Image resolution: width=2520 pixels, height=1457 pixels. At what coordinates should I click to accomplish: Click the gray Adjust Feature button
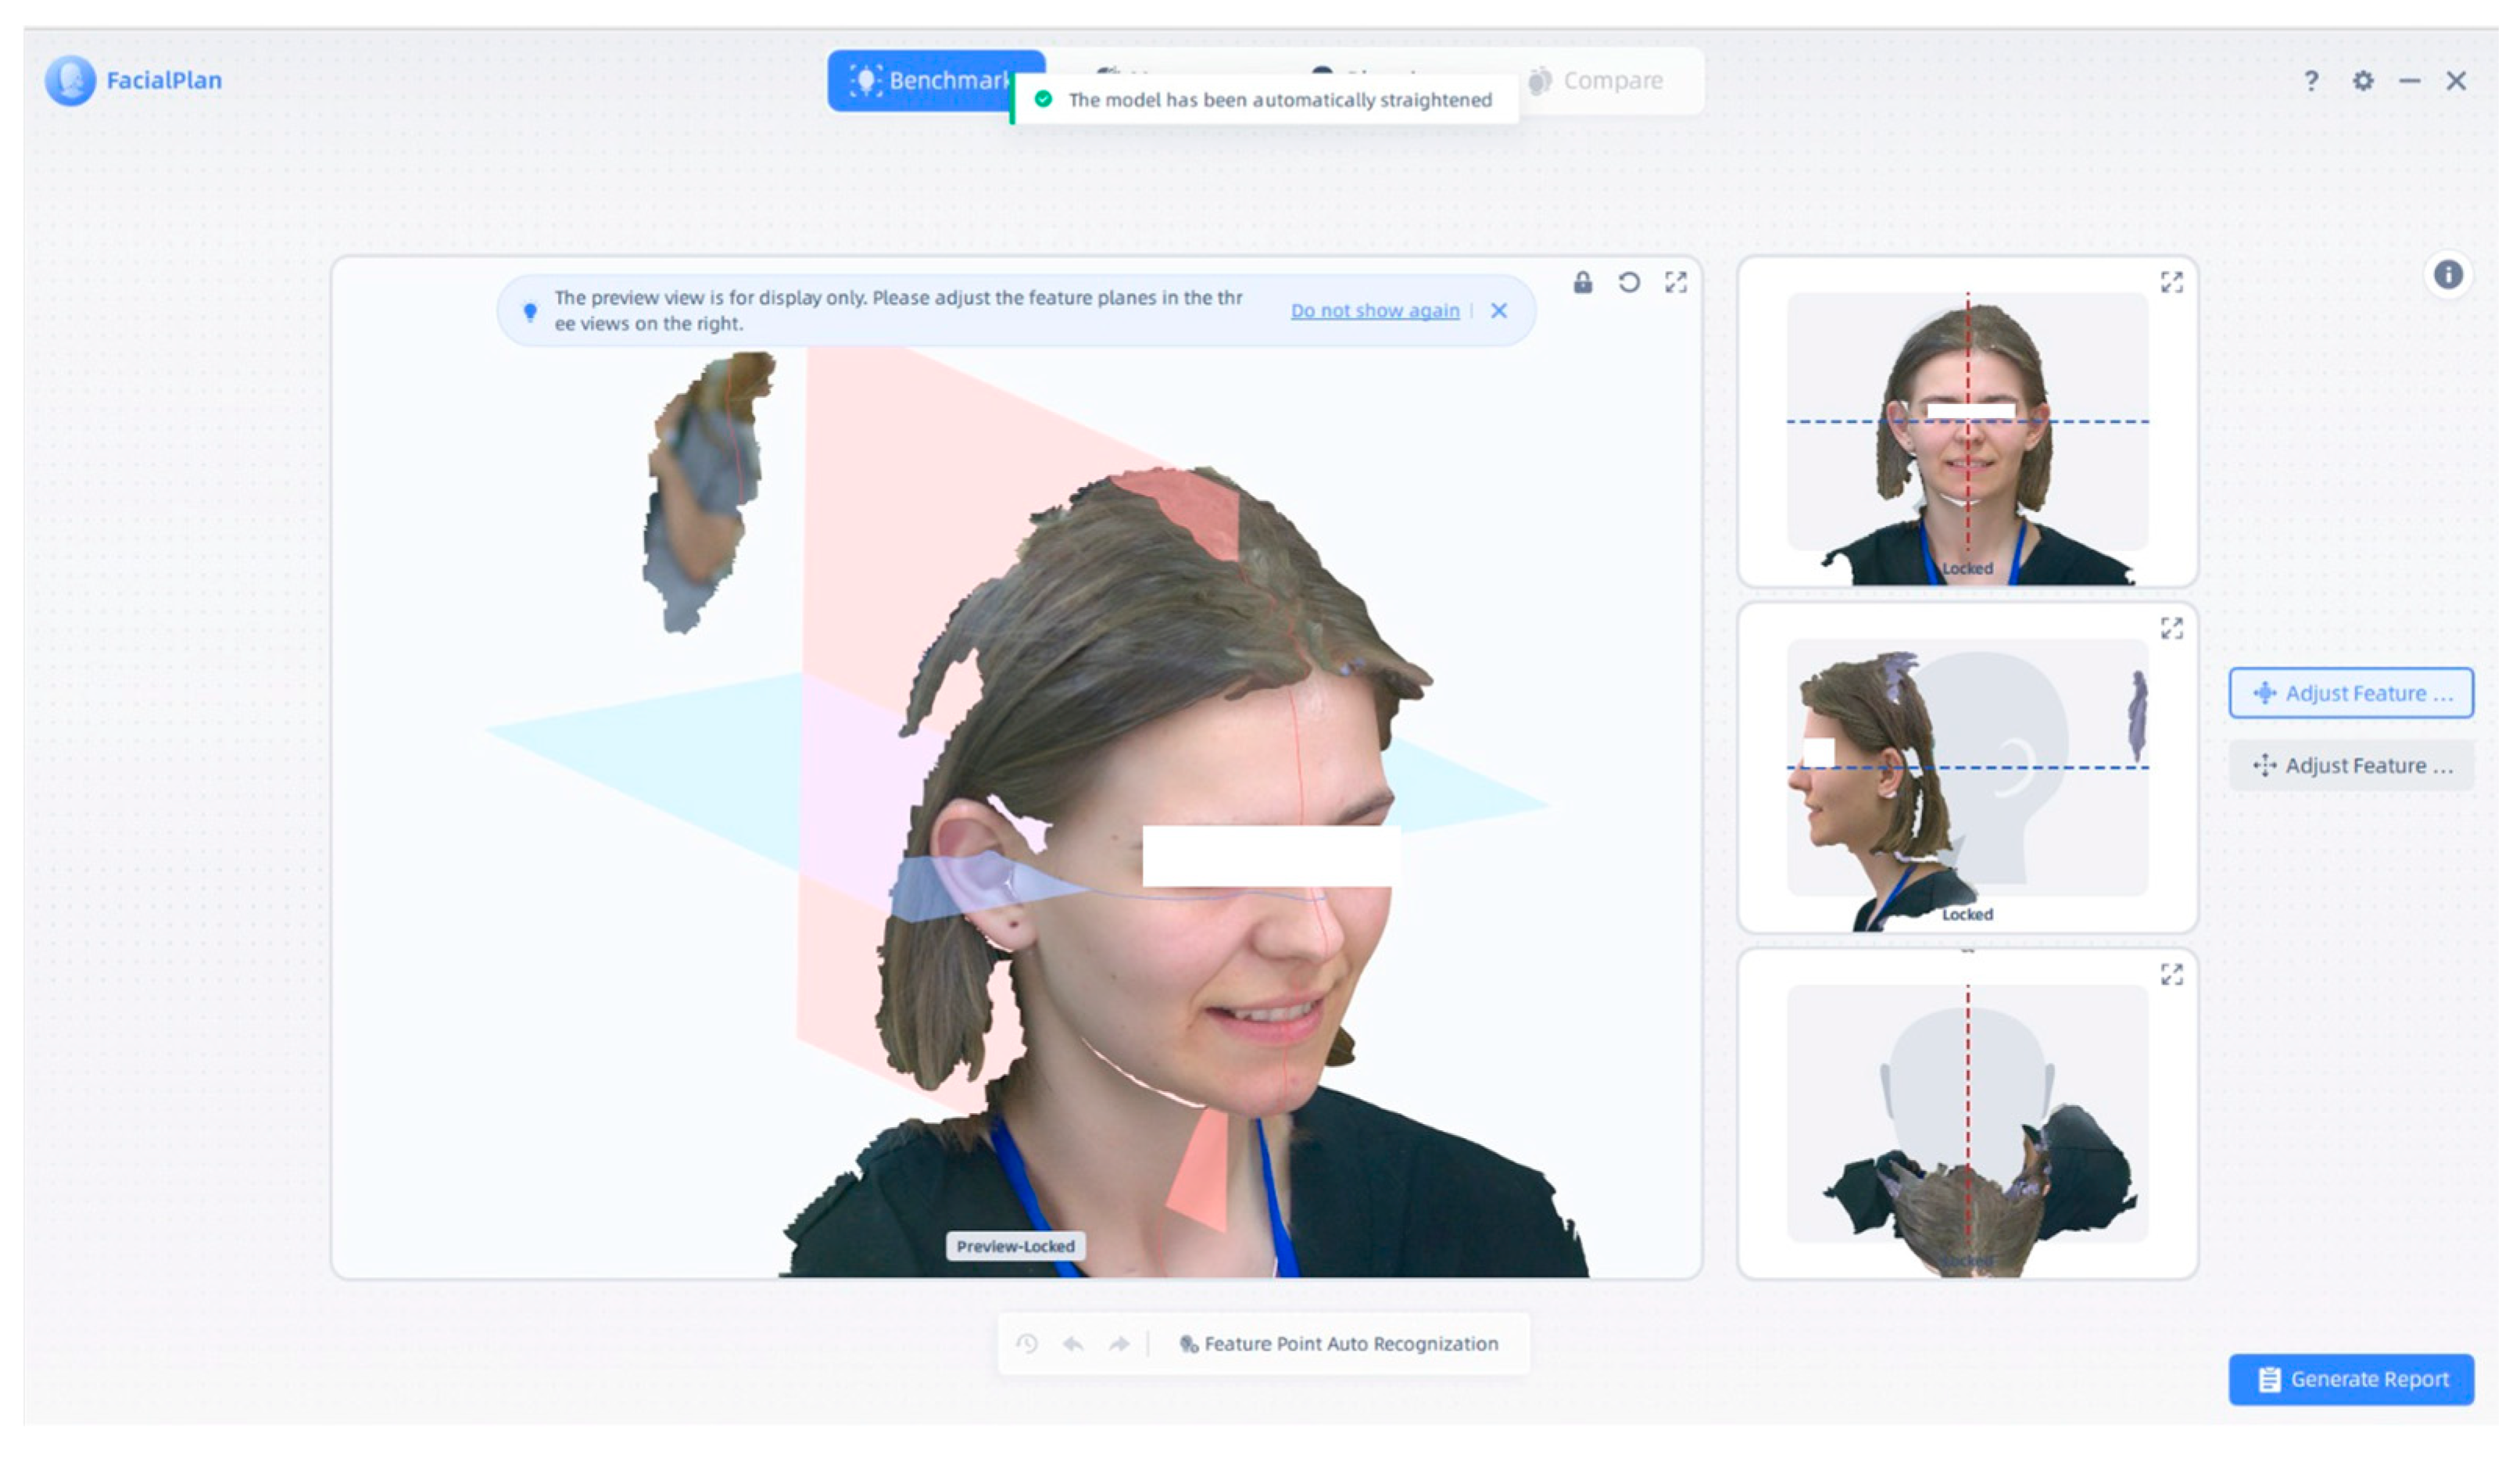point(2351,766)
